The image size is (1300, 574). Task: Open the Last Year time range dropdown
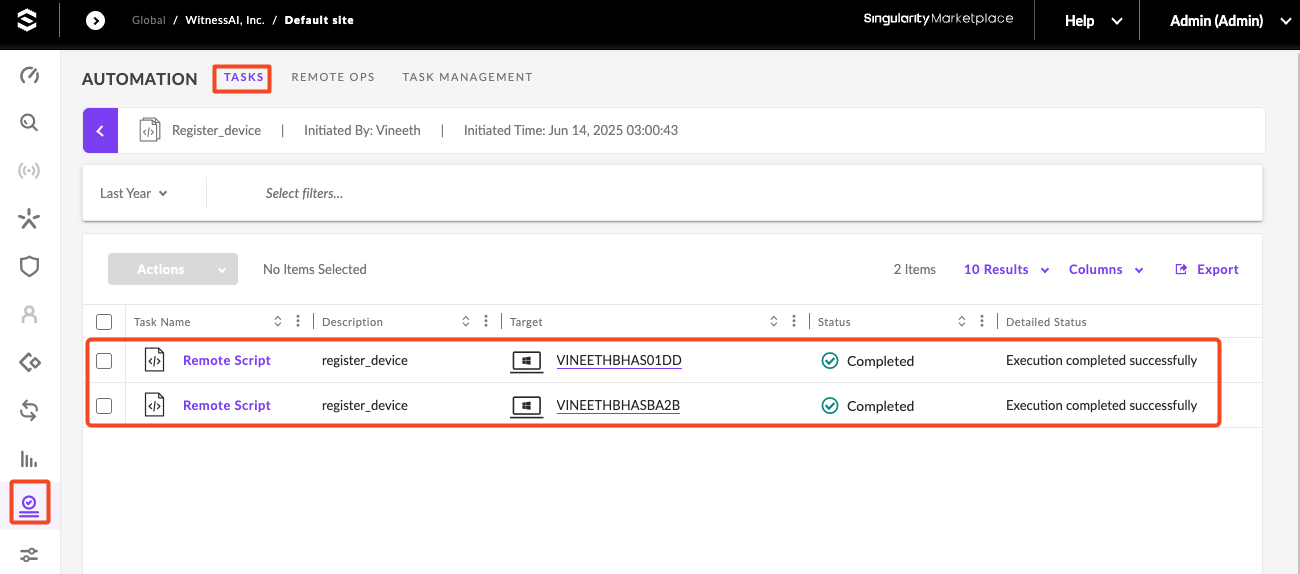134,193
